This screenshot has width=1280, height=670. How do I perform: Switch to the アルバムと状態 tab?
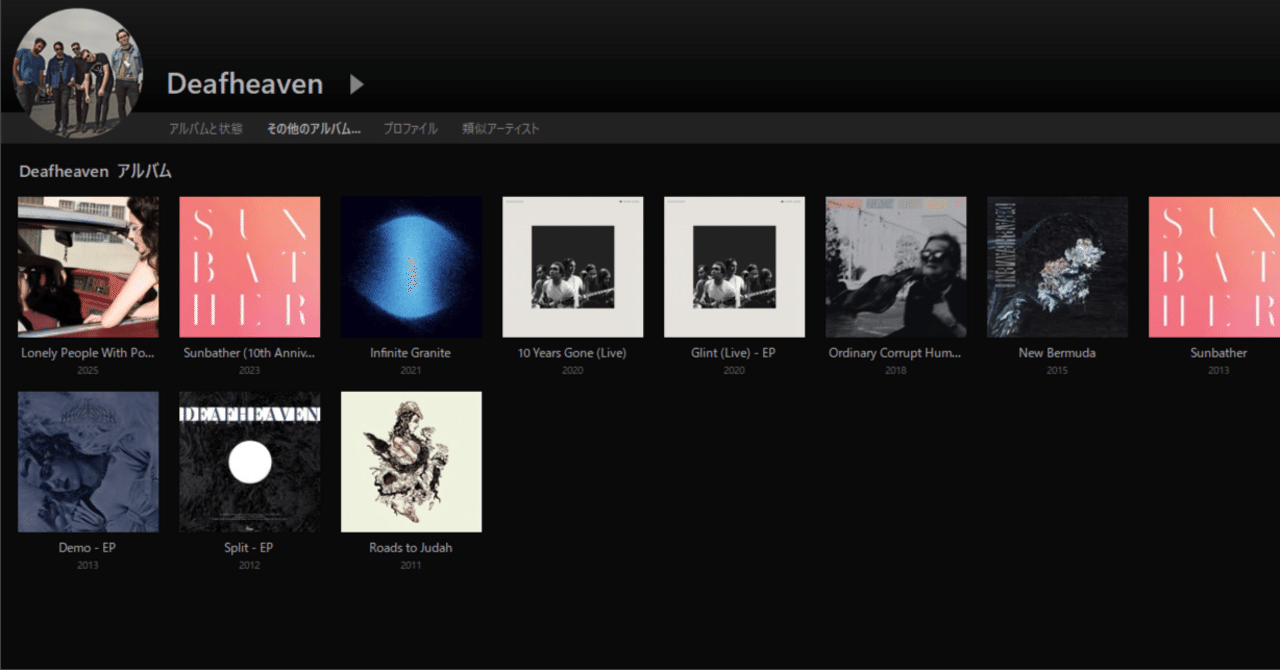tap(205, 129)
